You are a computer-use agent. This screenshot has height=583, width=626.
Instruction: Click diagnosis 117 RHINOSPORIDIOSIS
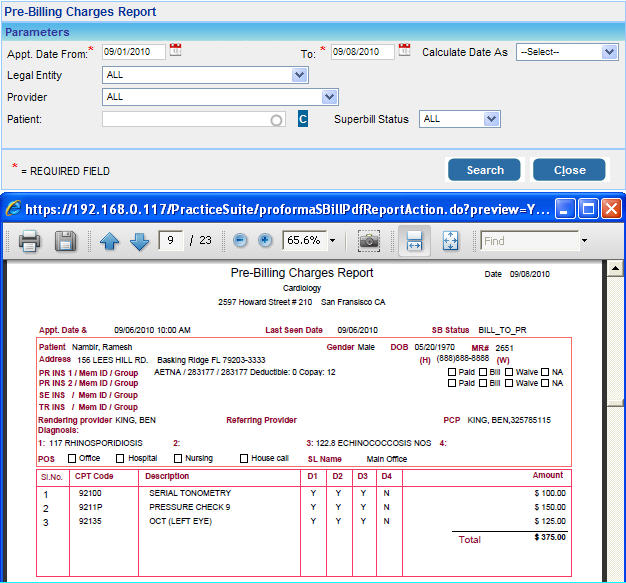pyautogui.click(x=96, y=443)
